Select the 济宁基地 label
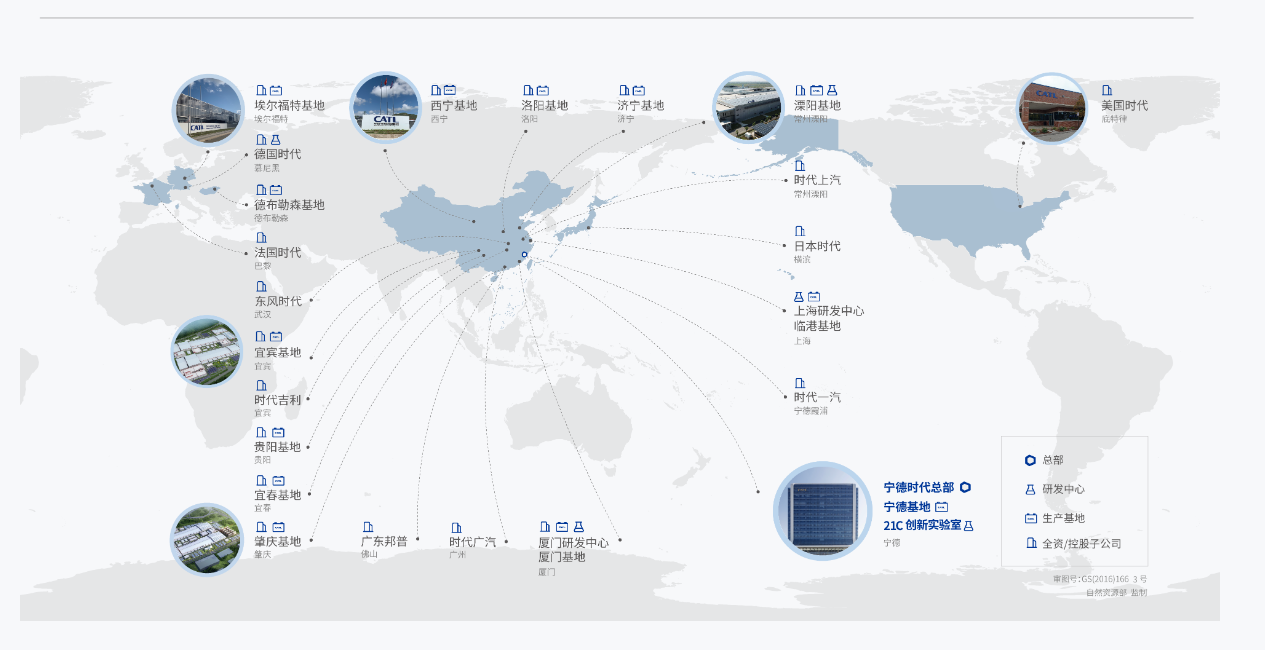 point(641,105)
